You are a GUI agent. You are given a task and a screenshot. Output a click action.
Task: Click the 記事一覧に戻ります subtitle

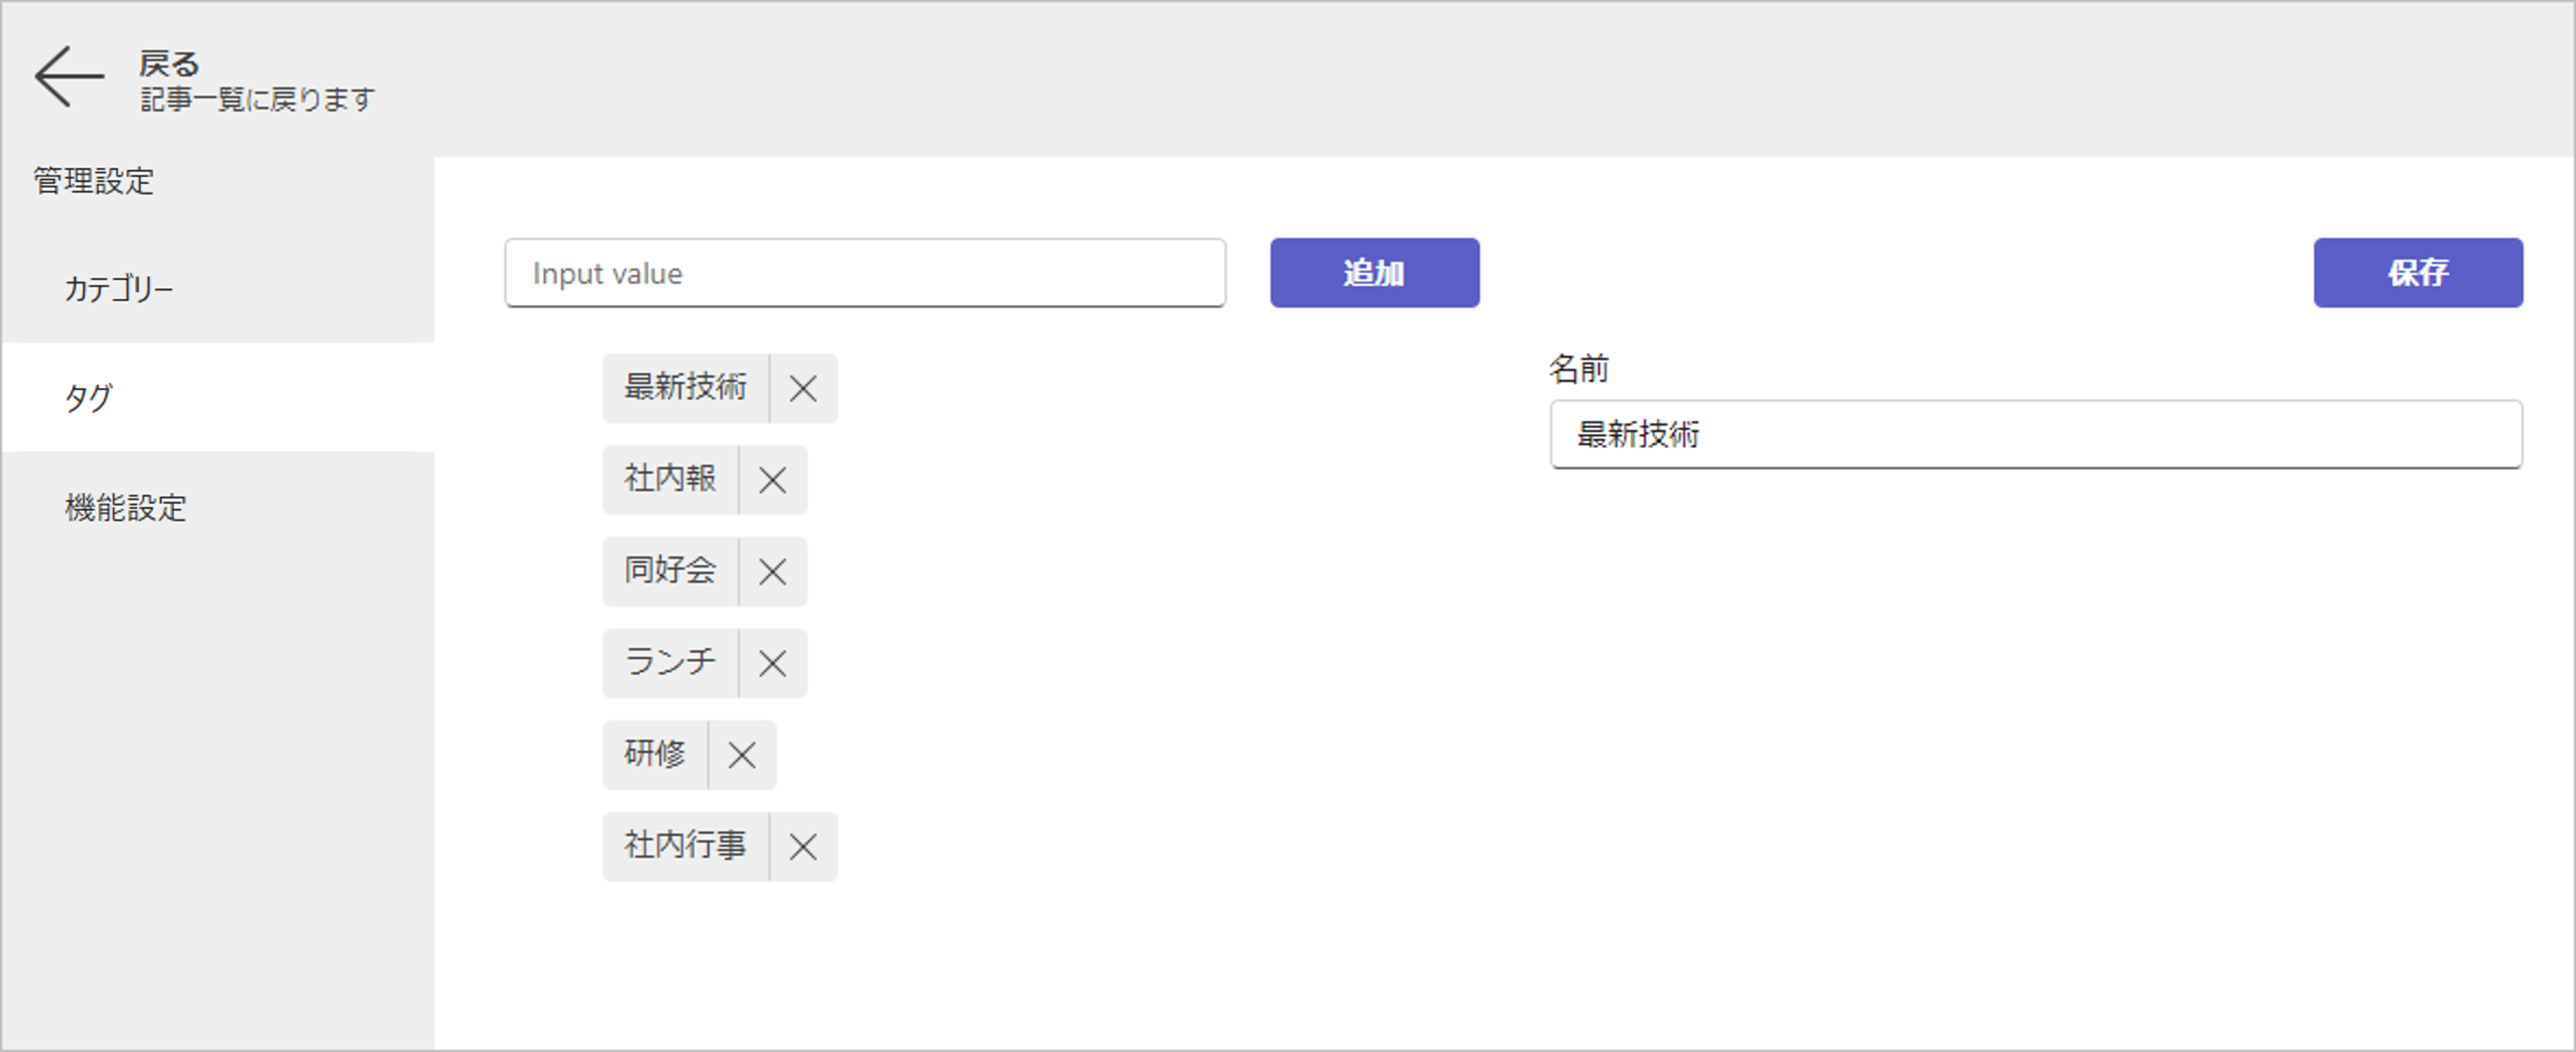tap(257, 100)
